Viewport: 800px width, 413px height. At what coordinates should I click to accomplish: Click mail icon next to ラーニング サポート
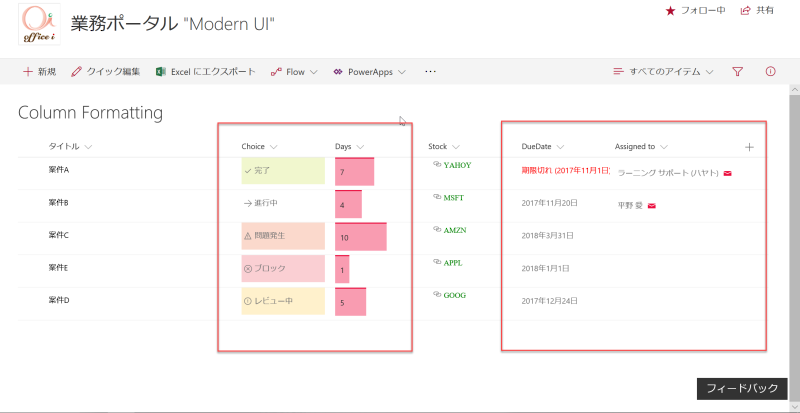point(728,174)
